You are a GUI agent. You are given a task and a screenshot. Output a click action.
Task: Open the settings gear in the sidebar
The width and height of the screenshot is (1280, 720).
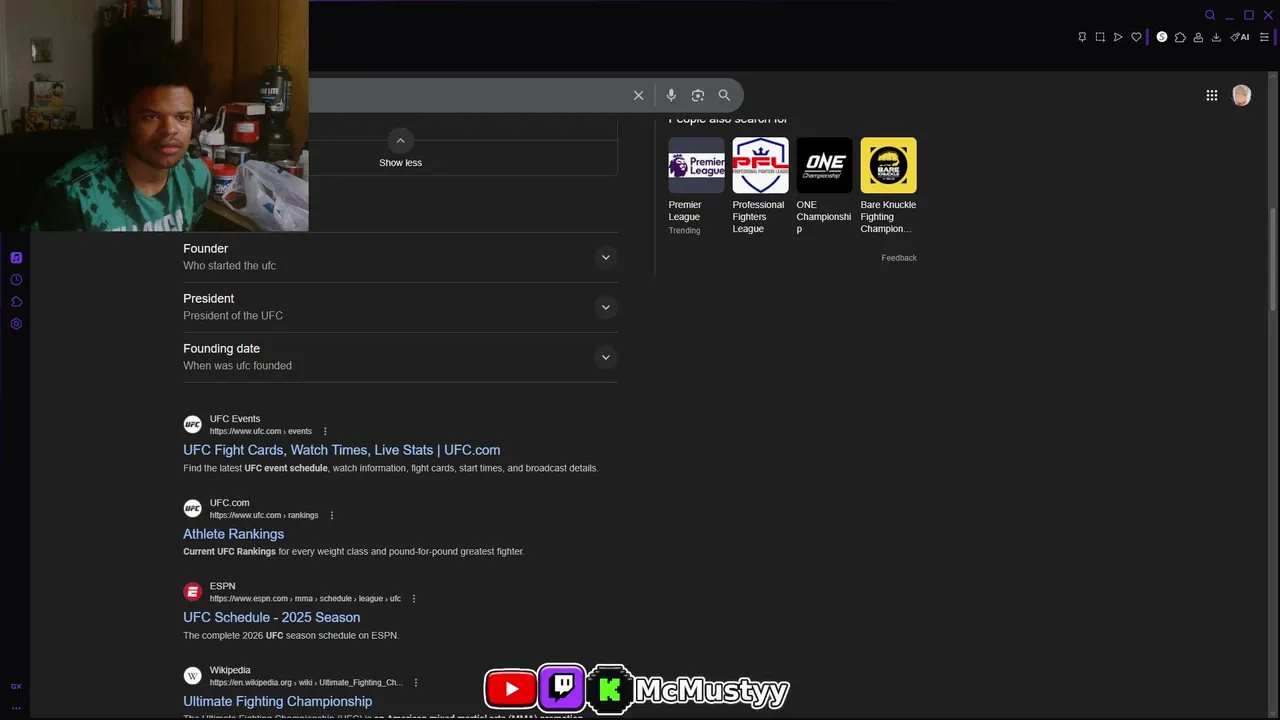(16, 323)
